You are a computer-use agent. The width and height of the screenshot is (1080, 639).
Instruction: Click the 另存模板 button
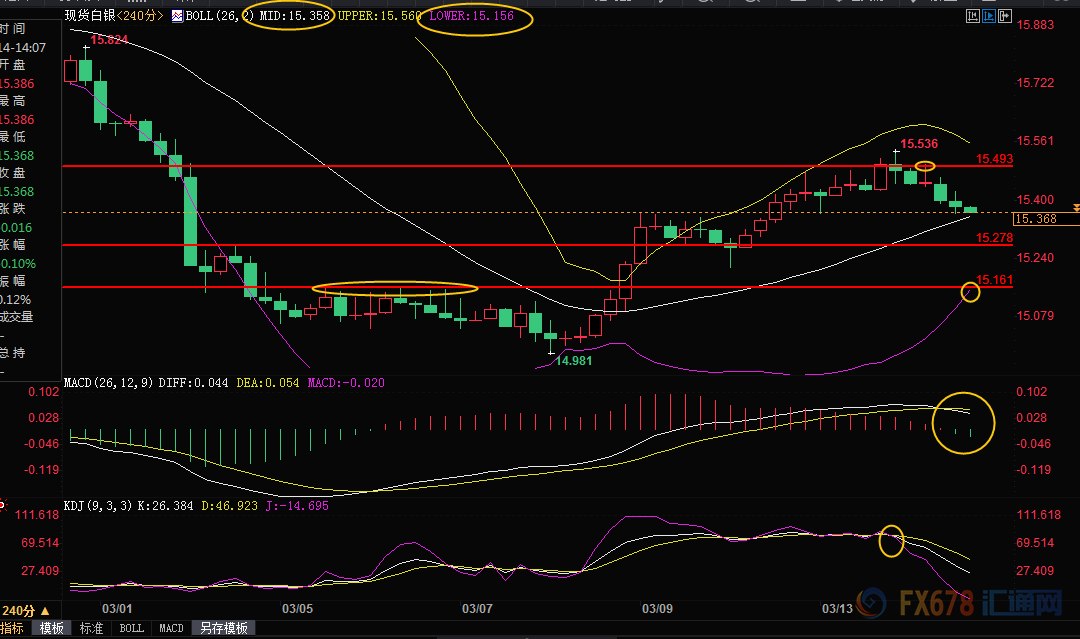tap(222, 628)
